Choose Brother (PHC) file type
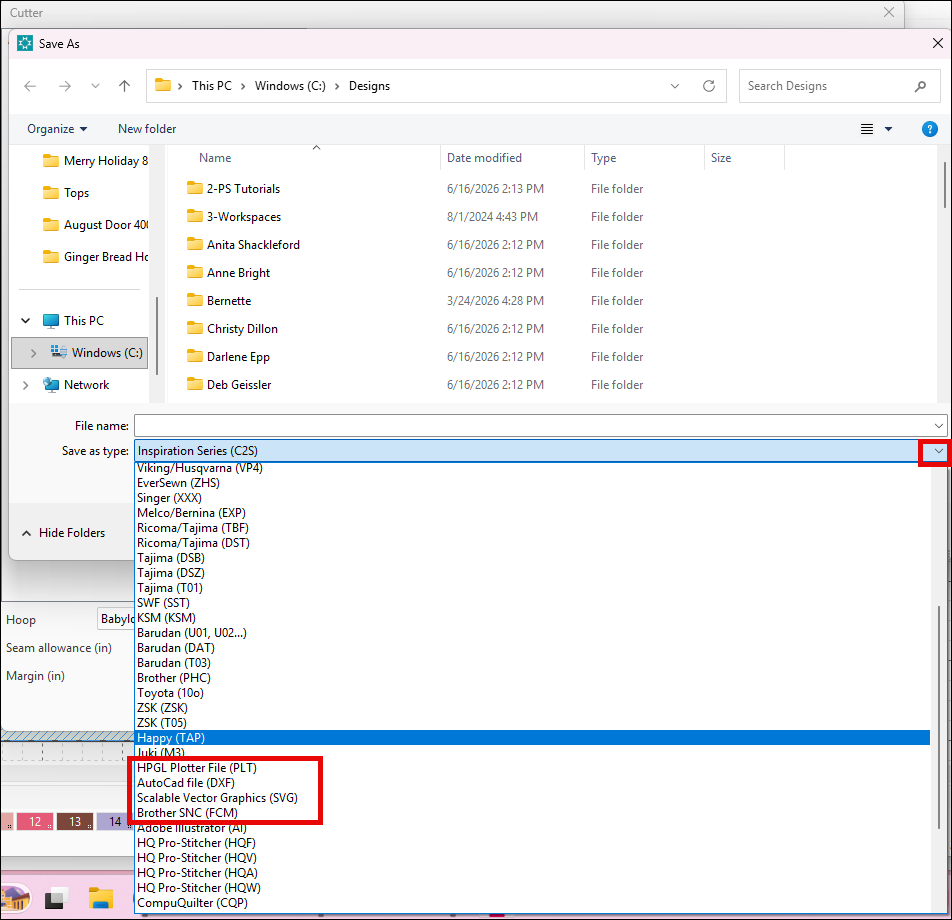Image resolution: width=952 pixels, height=920 pixels. pyautogui.click(x=174, y=678)
